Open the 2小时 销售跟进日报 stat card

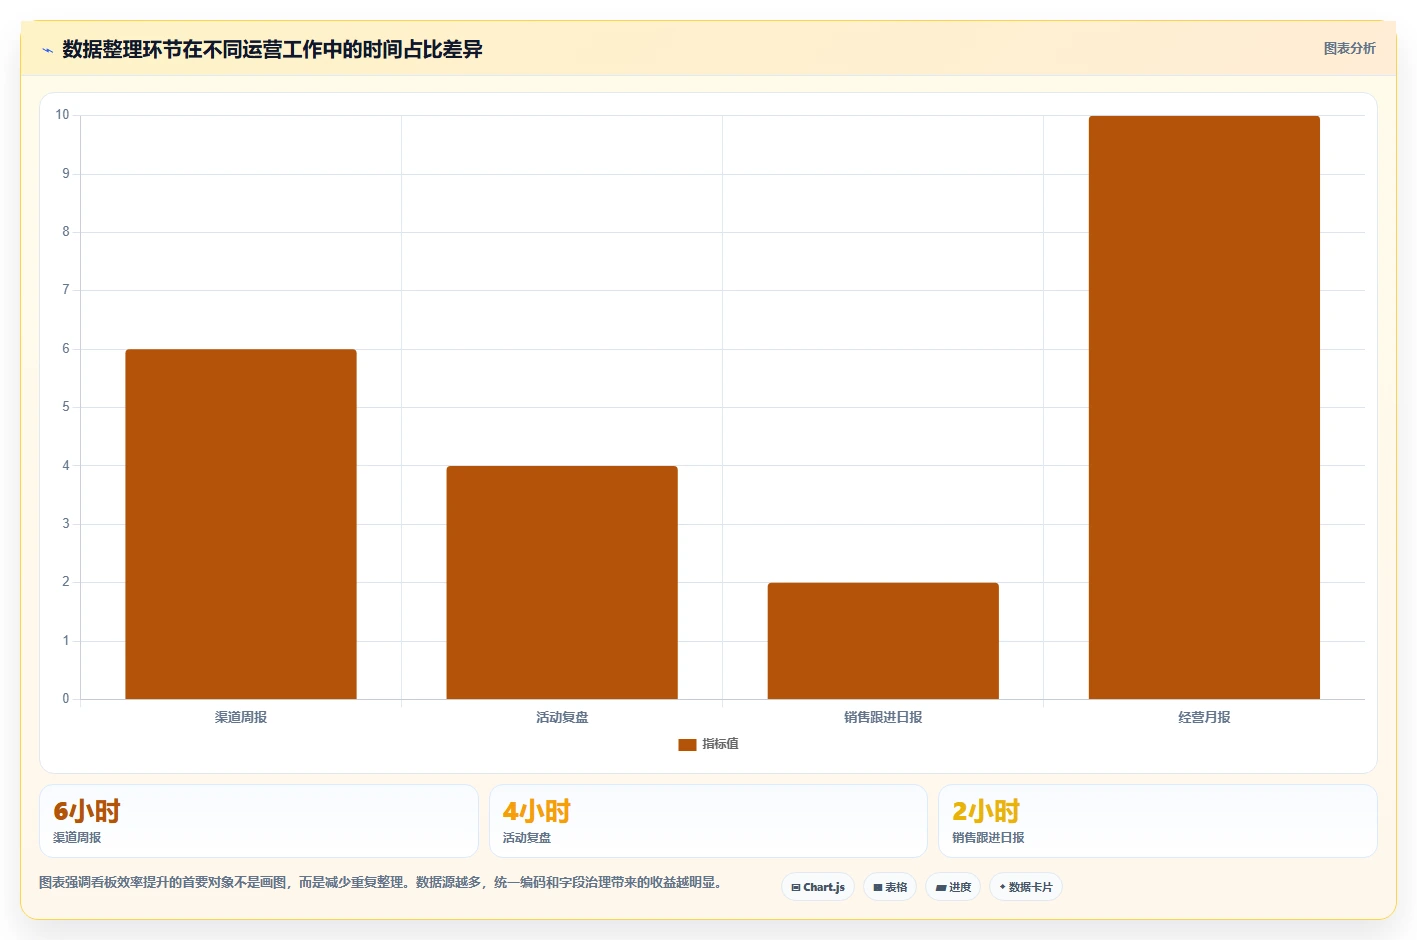(1158, 821)
